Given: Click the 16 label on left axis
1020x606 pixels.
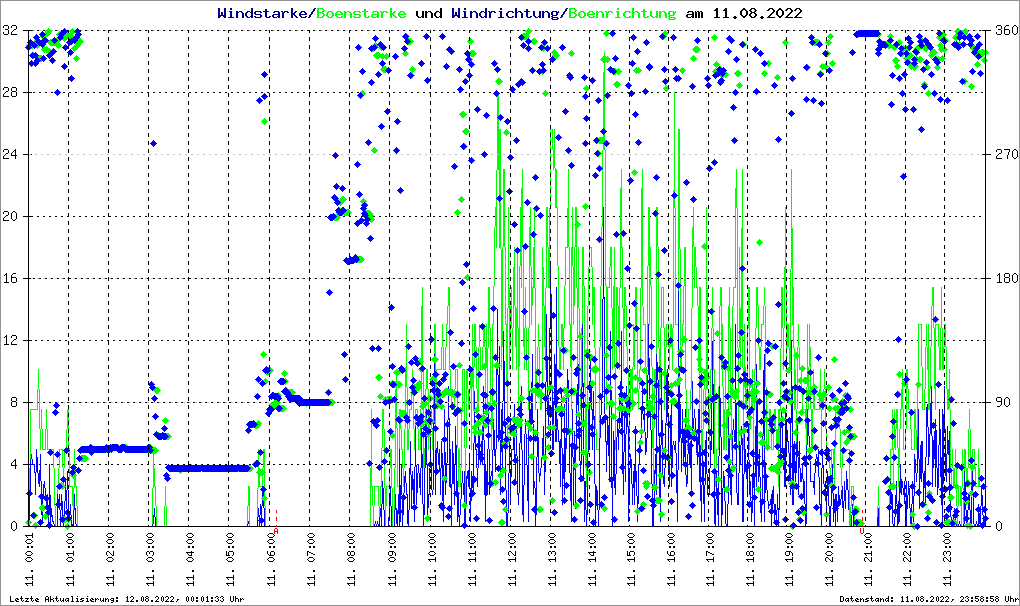Looking at the screenshot, I should pos(10,278).
